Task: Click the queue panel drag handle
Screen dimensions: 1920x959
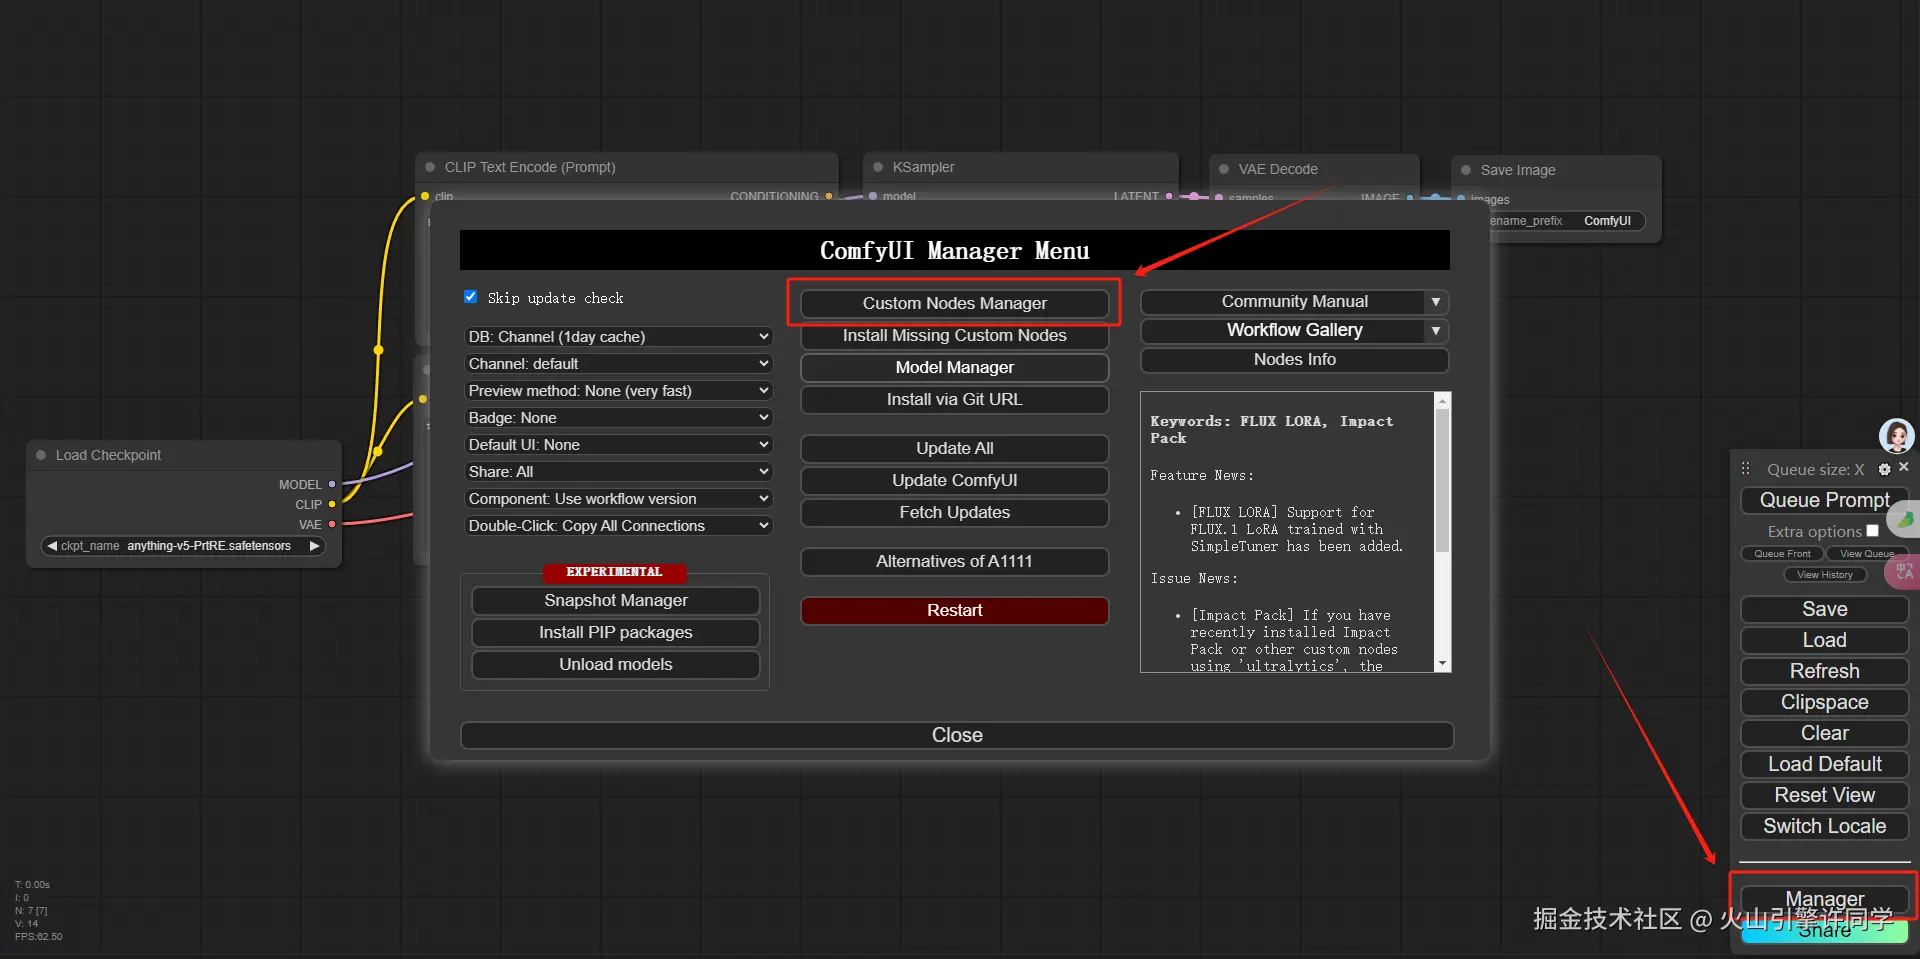Action: pos(1745,468)
